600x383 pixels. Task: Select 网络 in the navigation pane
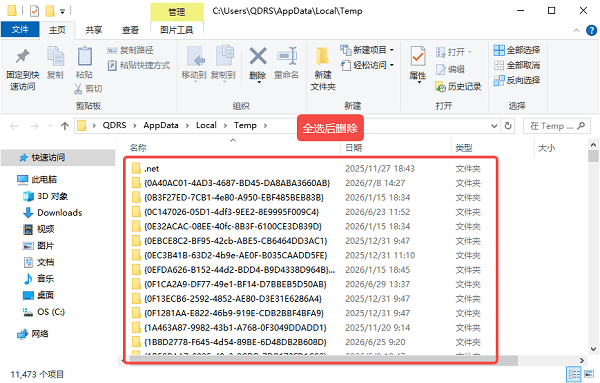33,334
